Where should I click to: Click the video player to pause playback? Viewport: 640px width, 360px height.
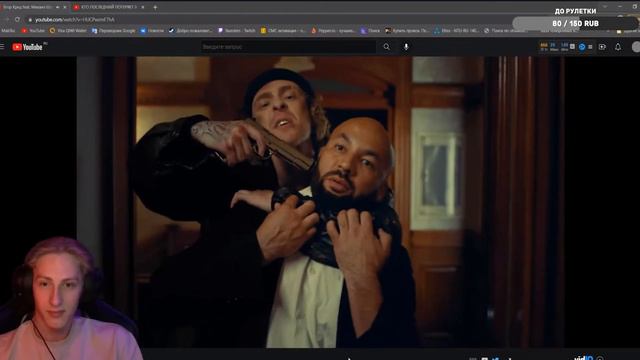click(x=320, y=202)
